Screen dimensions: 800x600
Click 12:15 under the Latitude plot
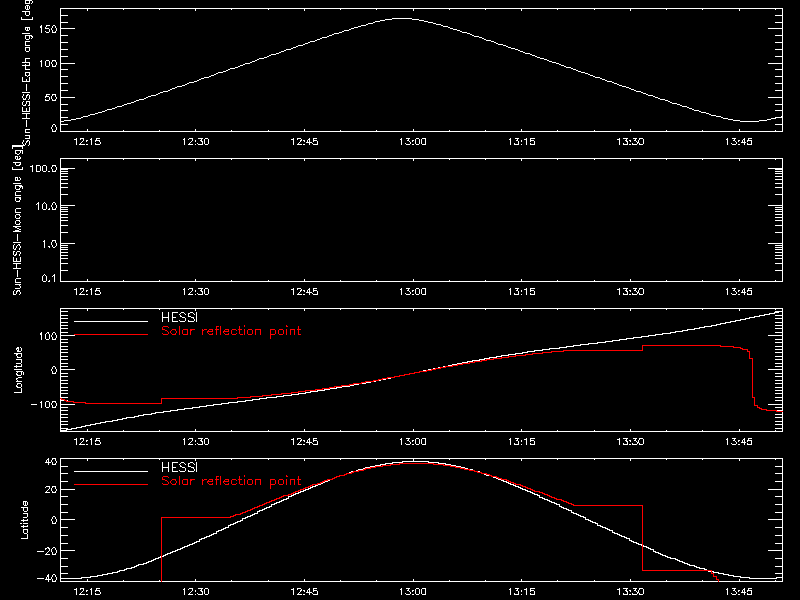coord(87,592)
